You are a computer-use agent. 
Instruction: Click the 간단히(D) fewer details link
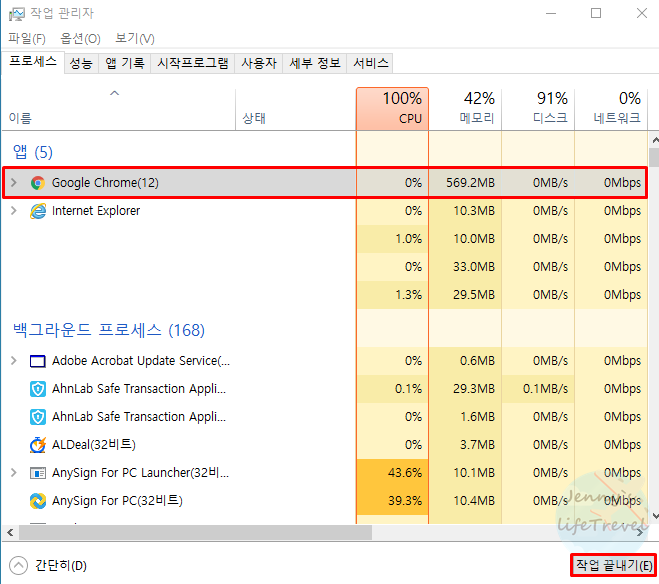click(x=61, y=566)
